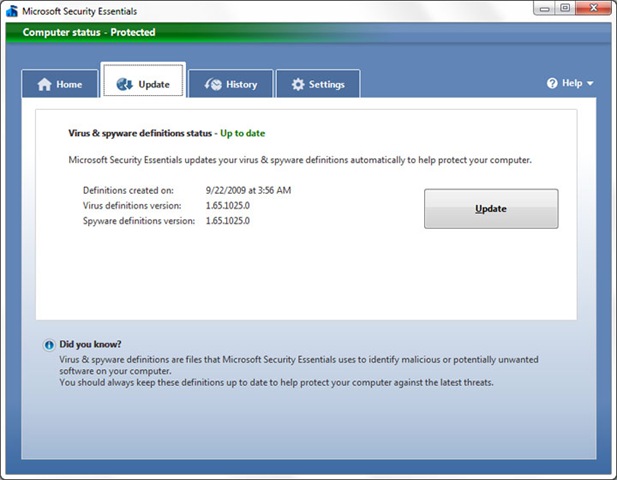Click the gear icon on Settings tab

(x=298, y=84)
